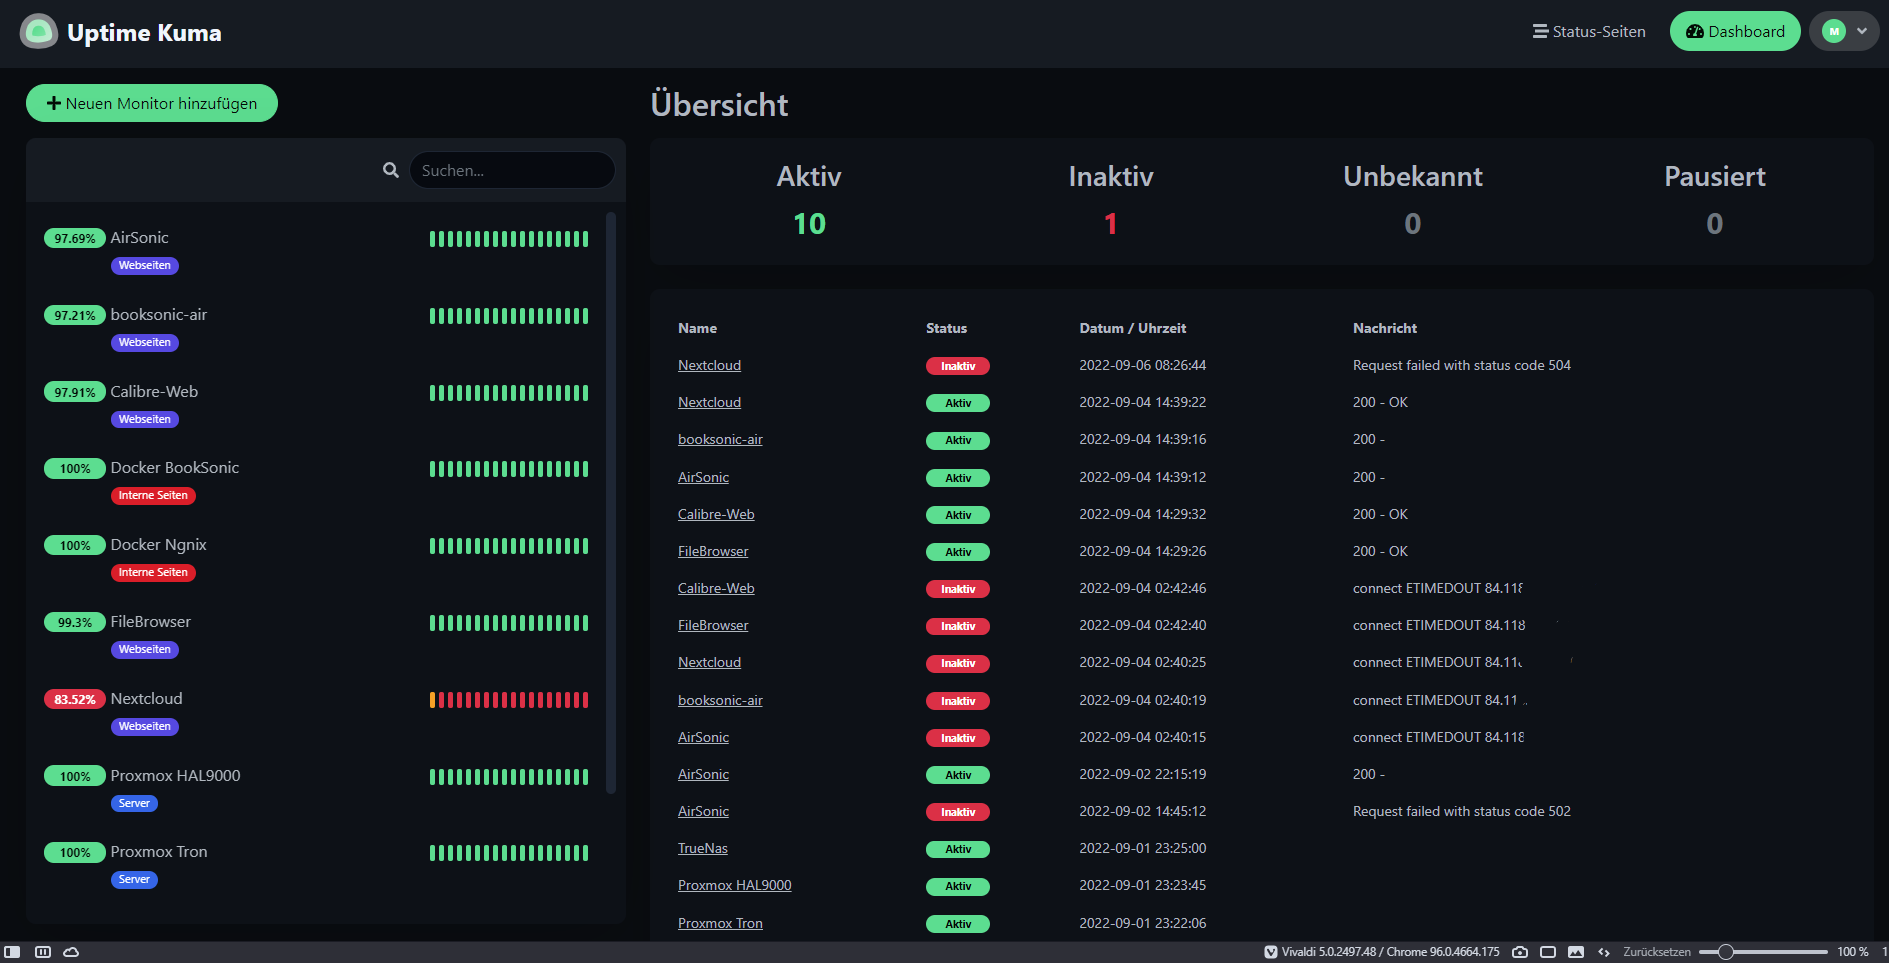This screenshot has width=1889, height=963.
Task: Click the Vivaldi capture camera icon
Action: [1520, 952]
